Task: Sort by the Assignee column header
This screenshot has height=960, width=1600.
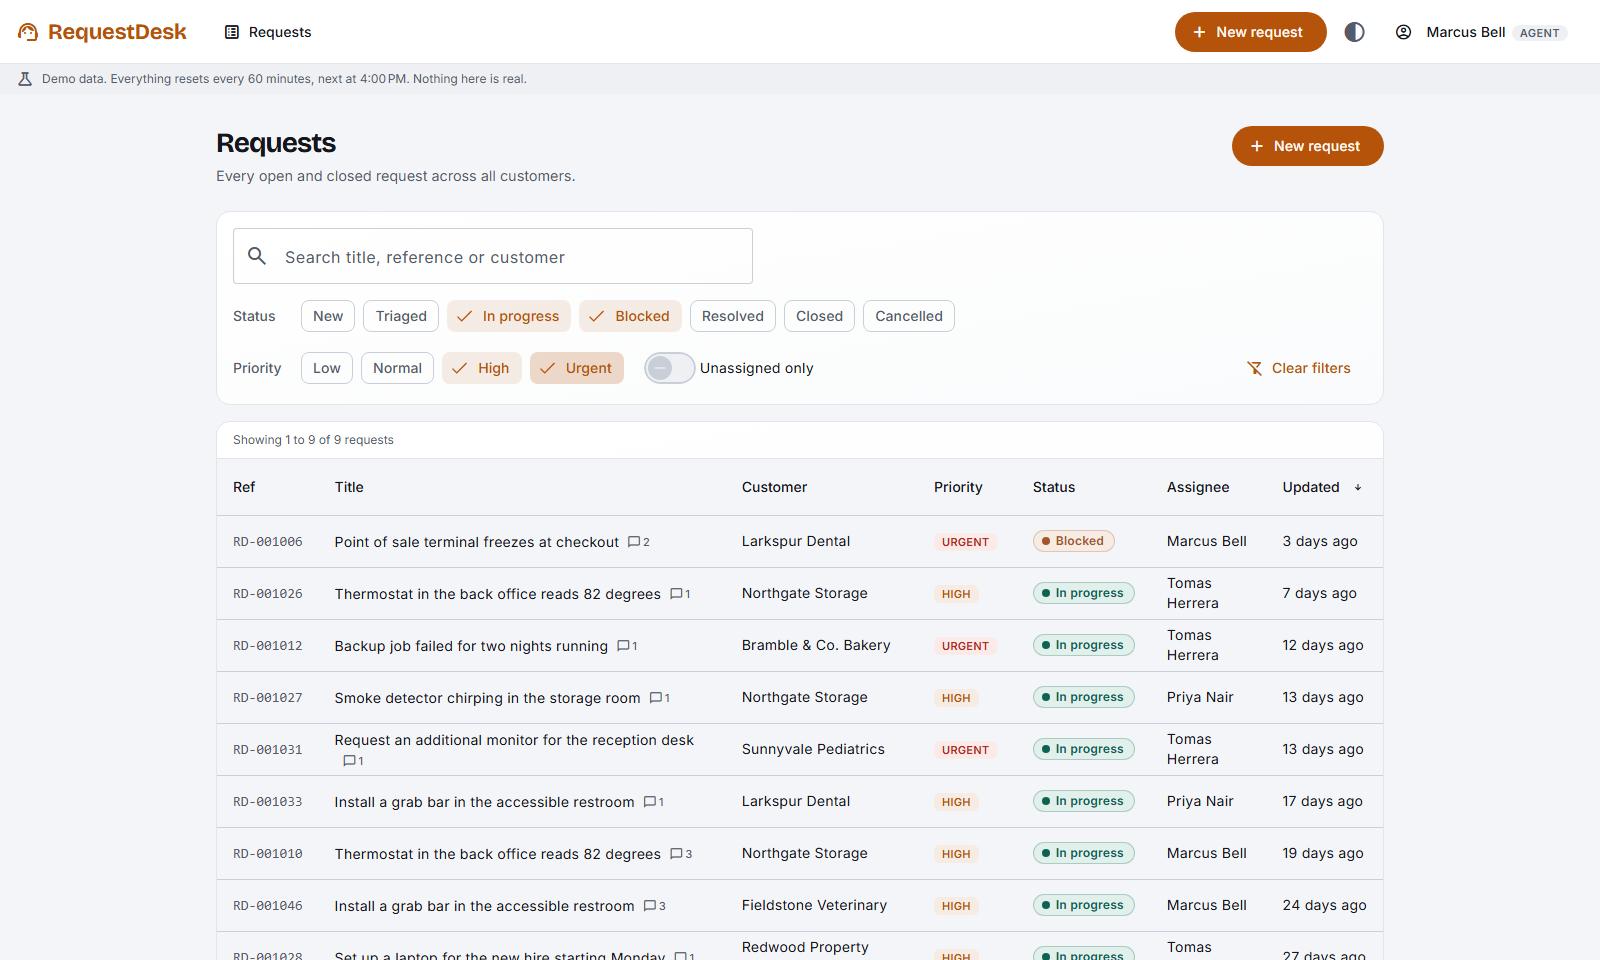Action: pos(1198,487)
